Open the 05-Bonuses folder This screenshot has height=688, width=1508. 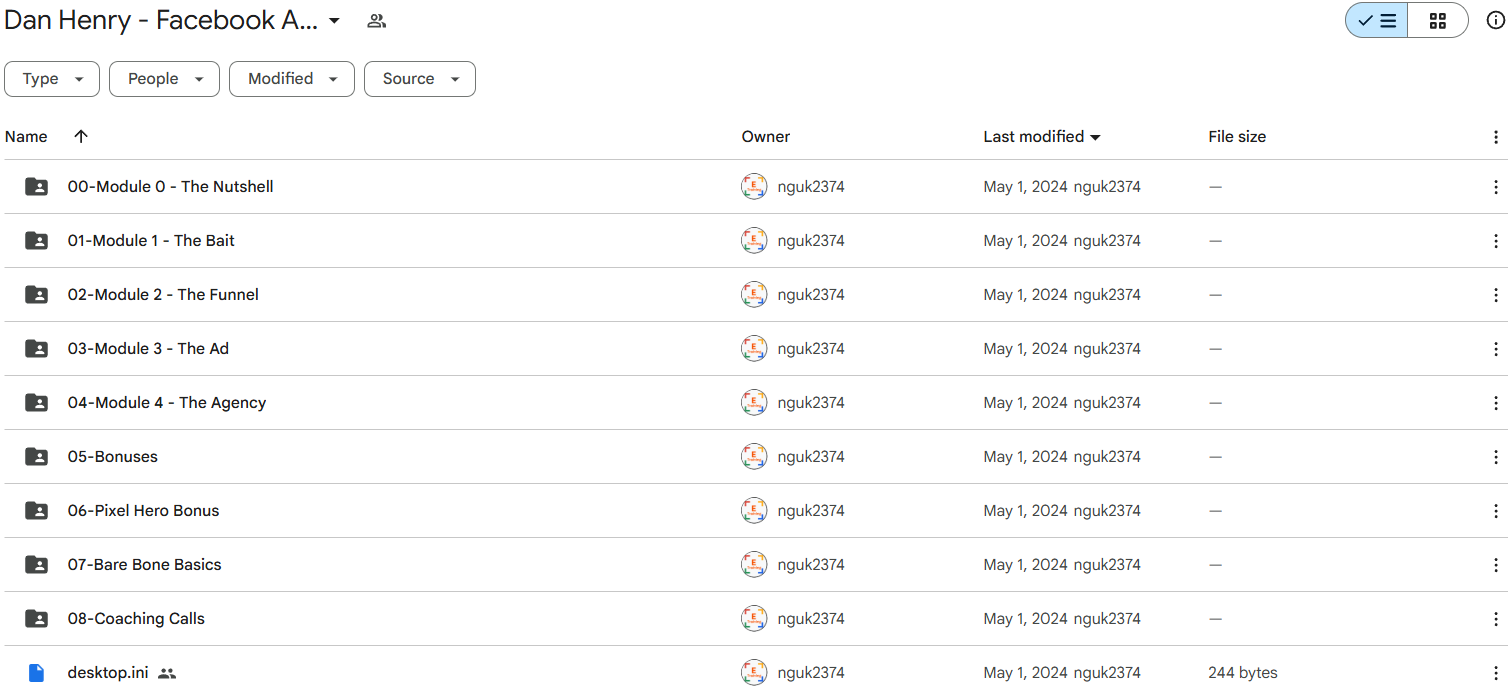tap(113, 457)
